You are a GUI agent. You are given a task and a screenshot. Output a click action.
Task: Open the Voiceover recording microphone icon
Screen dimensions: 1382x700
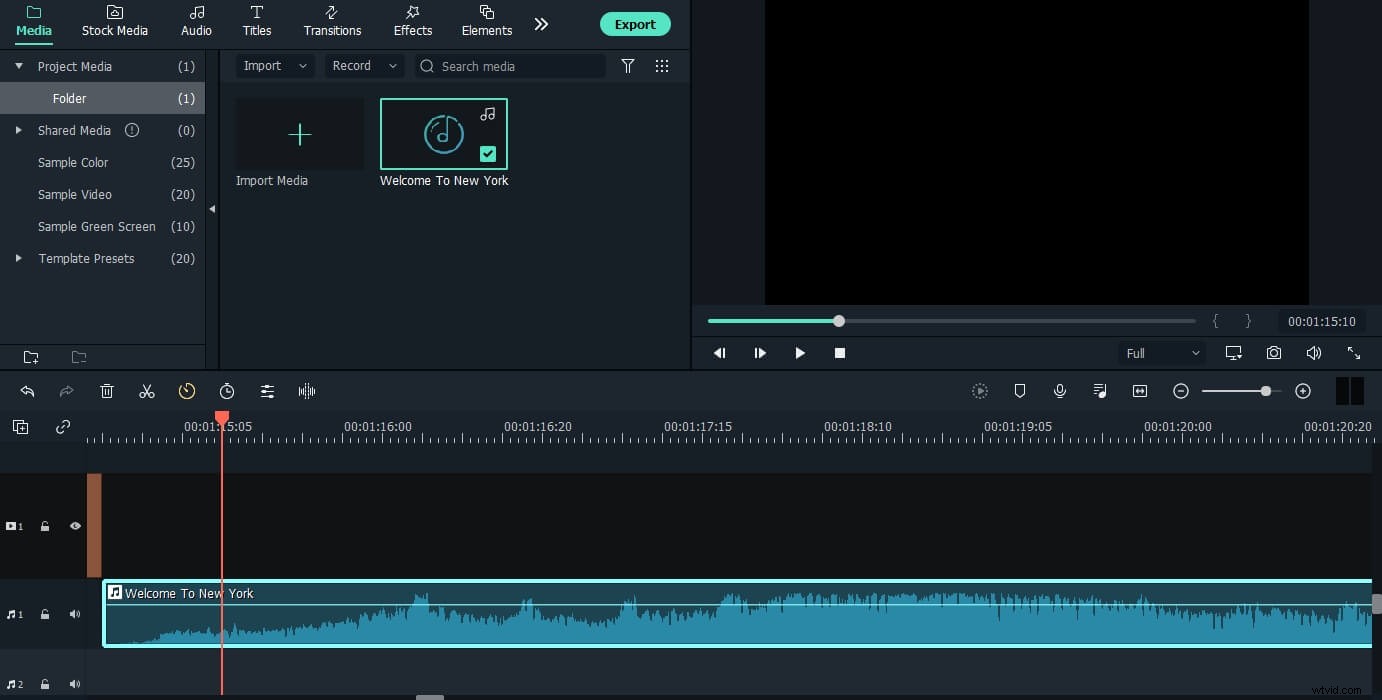point(1059,391)
